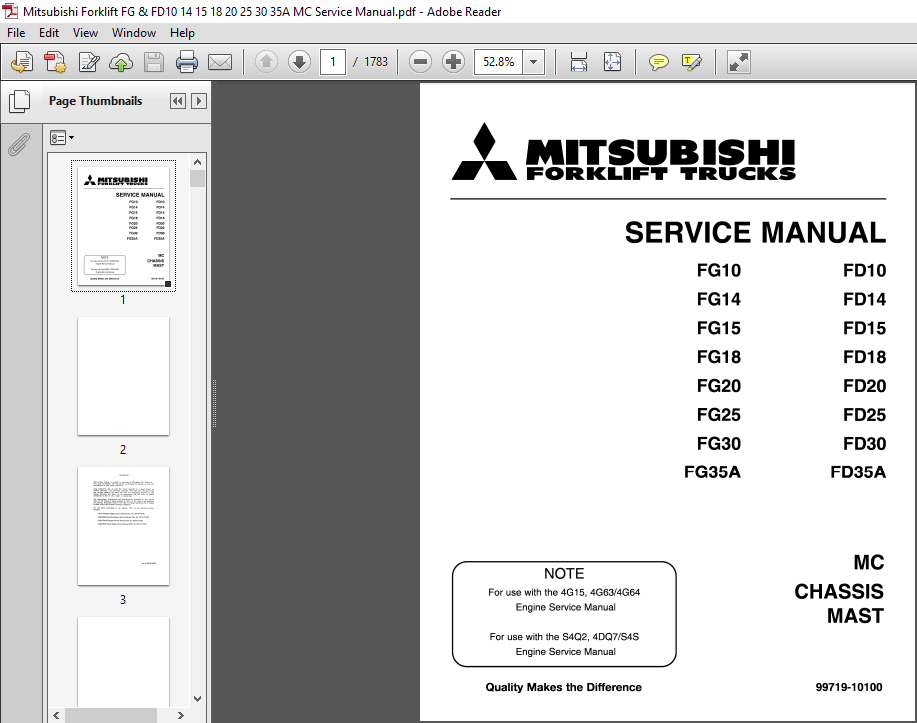917x723 pixels.
Task: Open the View menu
Action: 85,33
